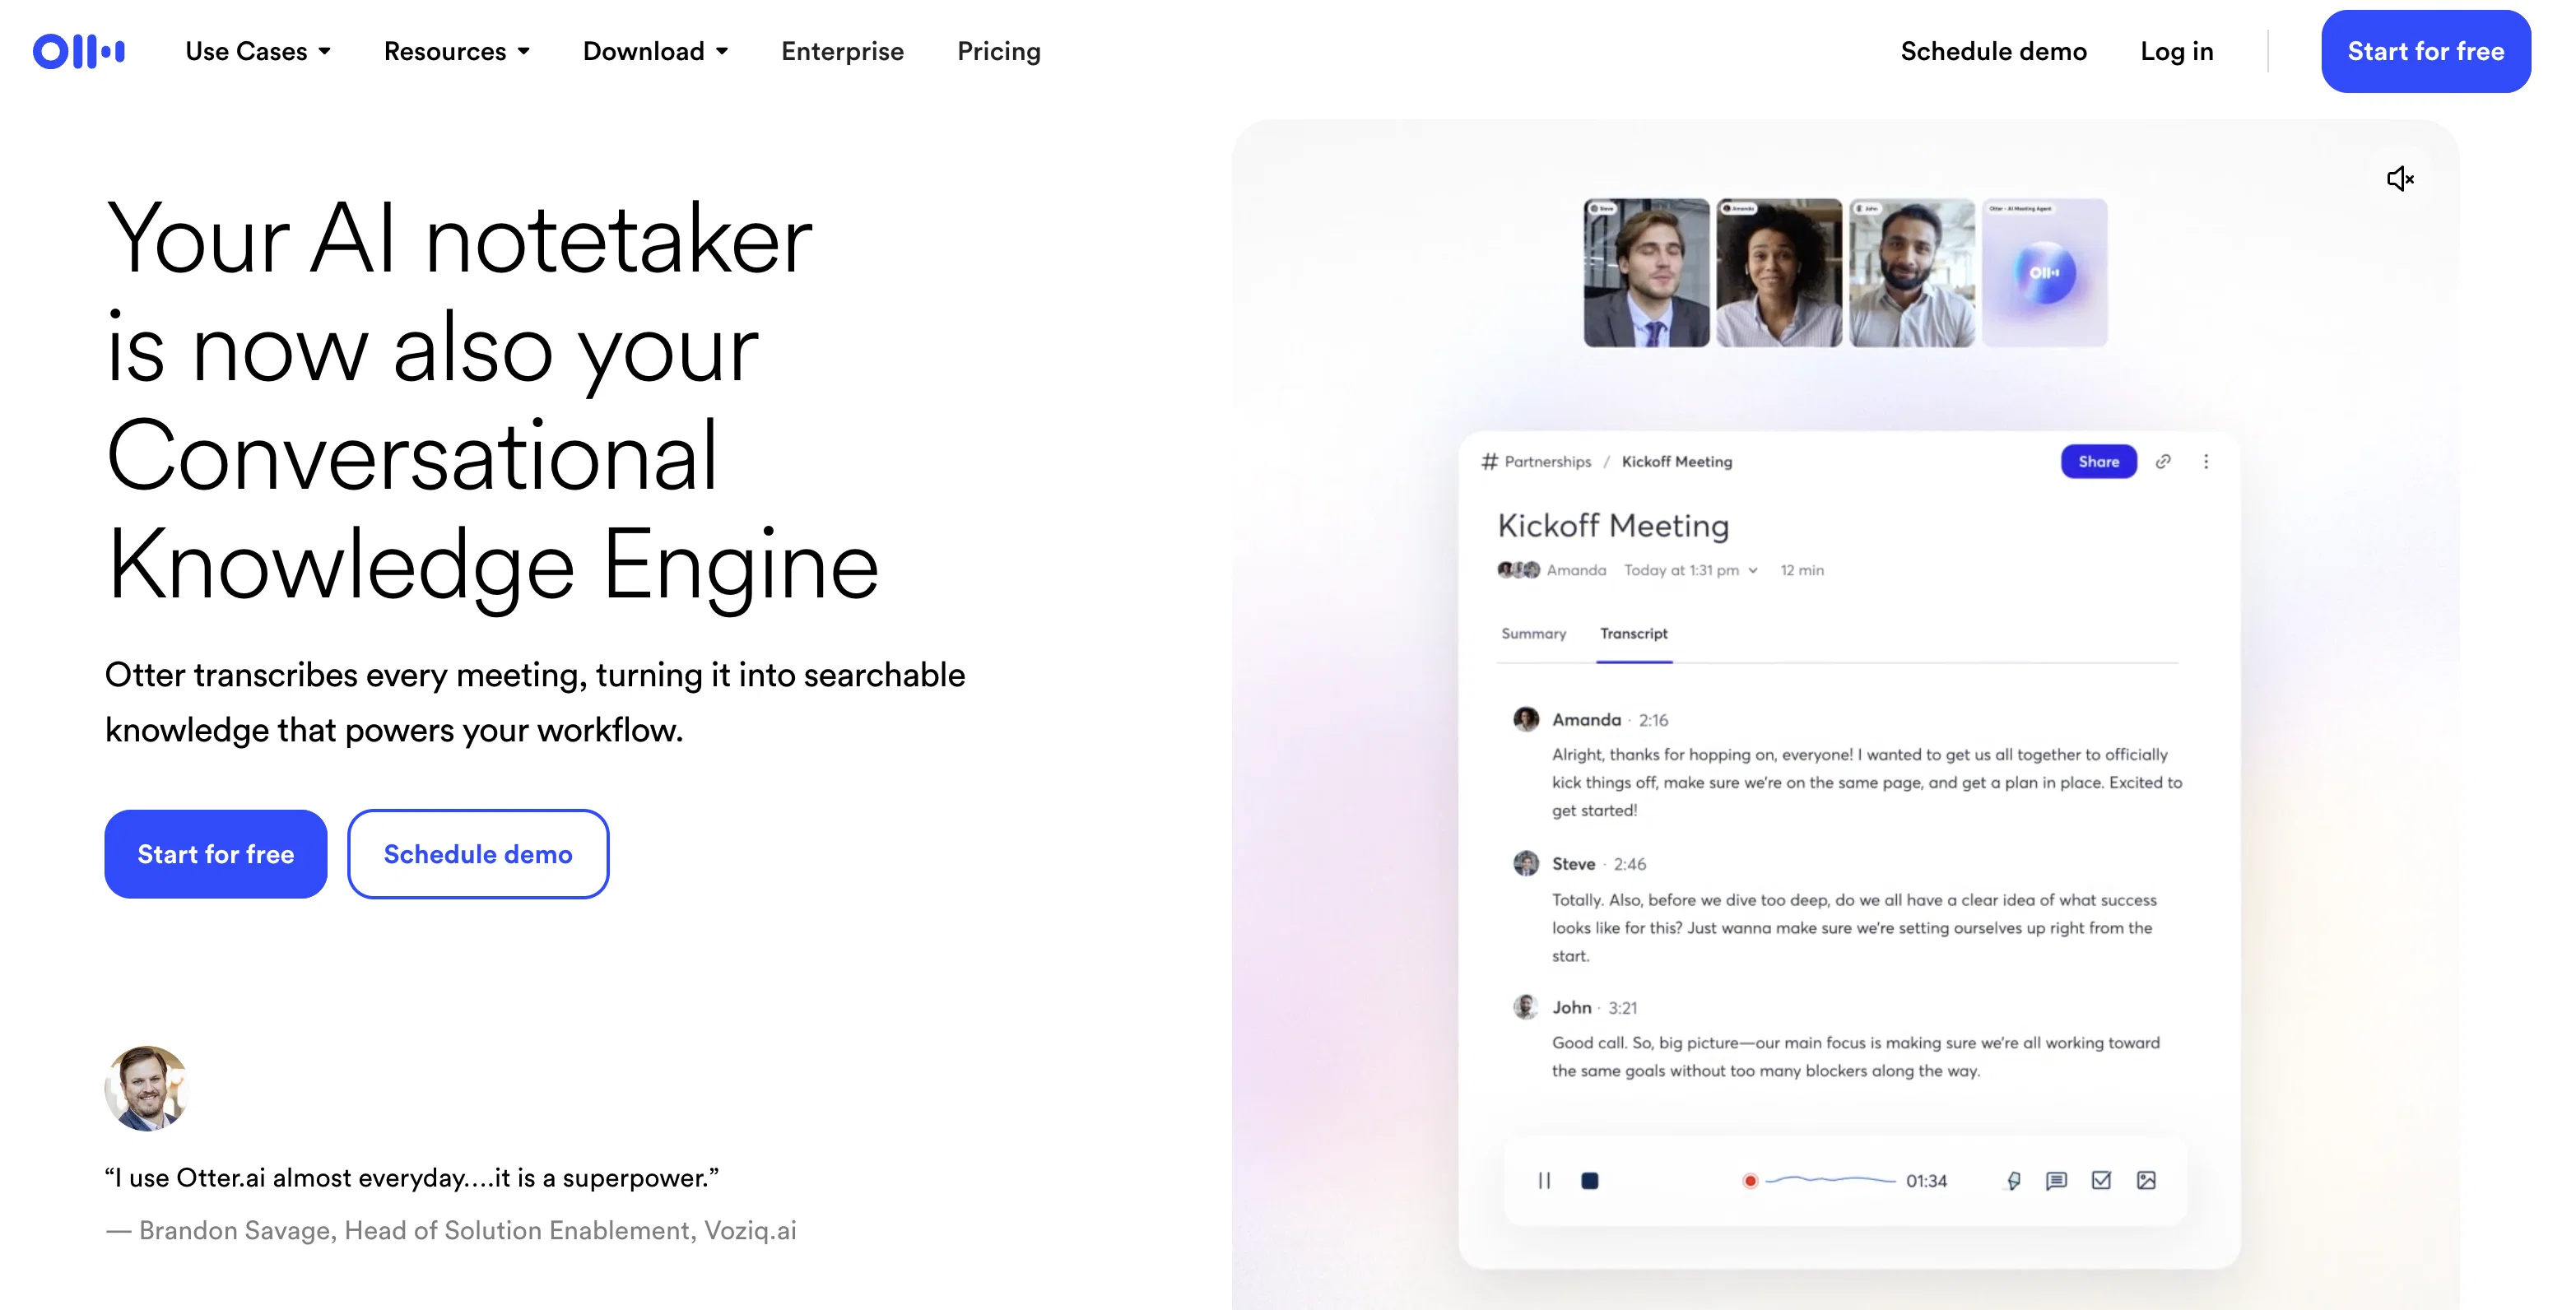The height and width of the screenshot is (1310, 2576).
Task: Click Steve's avatar in the transcript
Action: pyautogui.click(x=1526, y=863)
